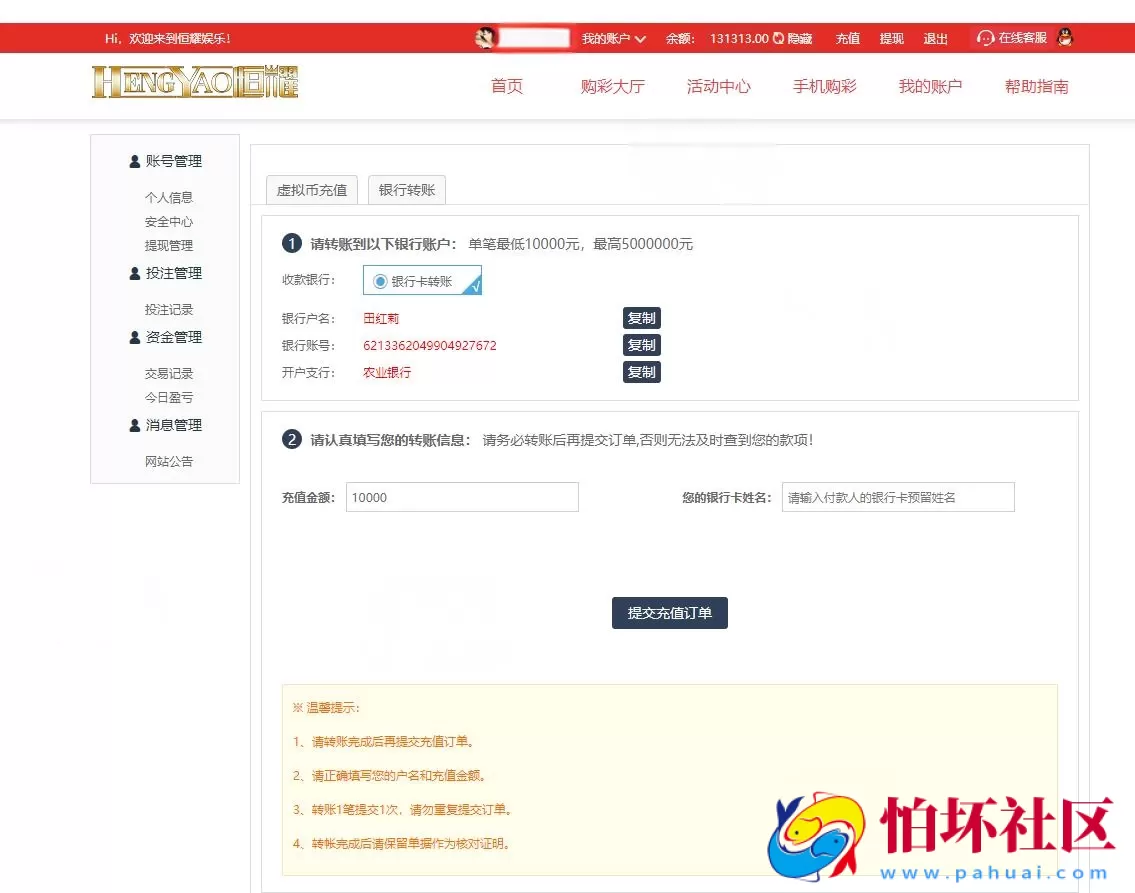
Task: Click 提交充值订单 to submit the order
Action: 669,613
